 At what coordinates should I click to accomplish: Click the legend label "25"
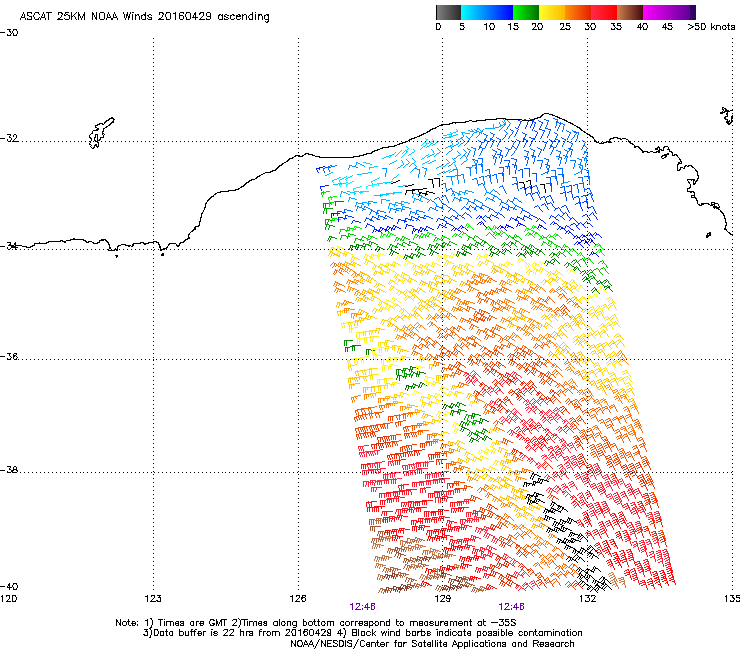[x=565, y=27]
